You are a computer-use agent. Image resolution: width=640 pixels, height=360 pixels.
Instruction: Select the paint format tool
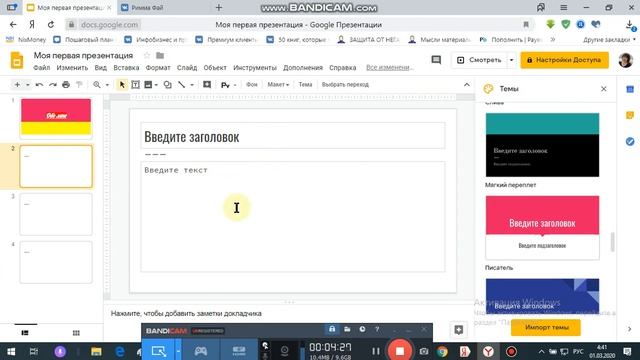[x=79, y=85]
